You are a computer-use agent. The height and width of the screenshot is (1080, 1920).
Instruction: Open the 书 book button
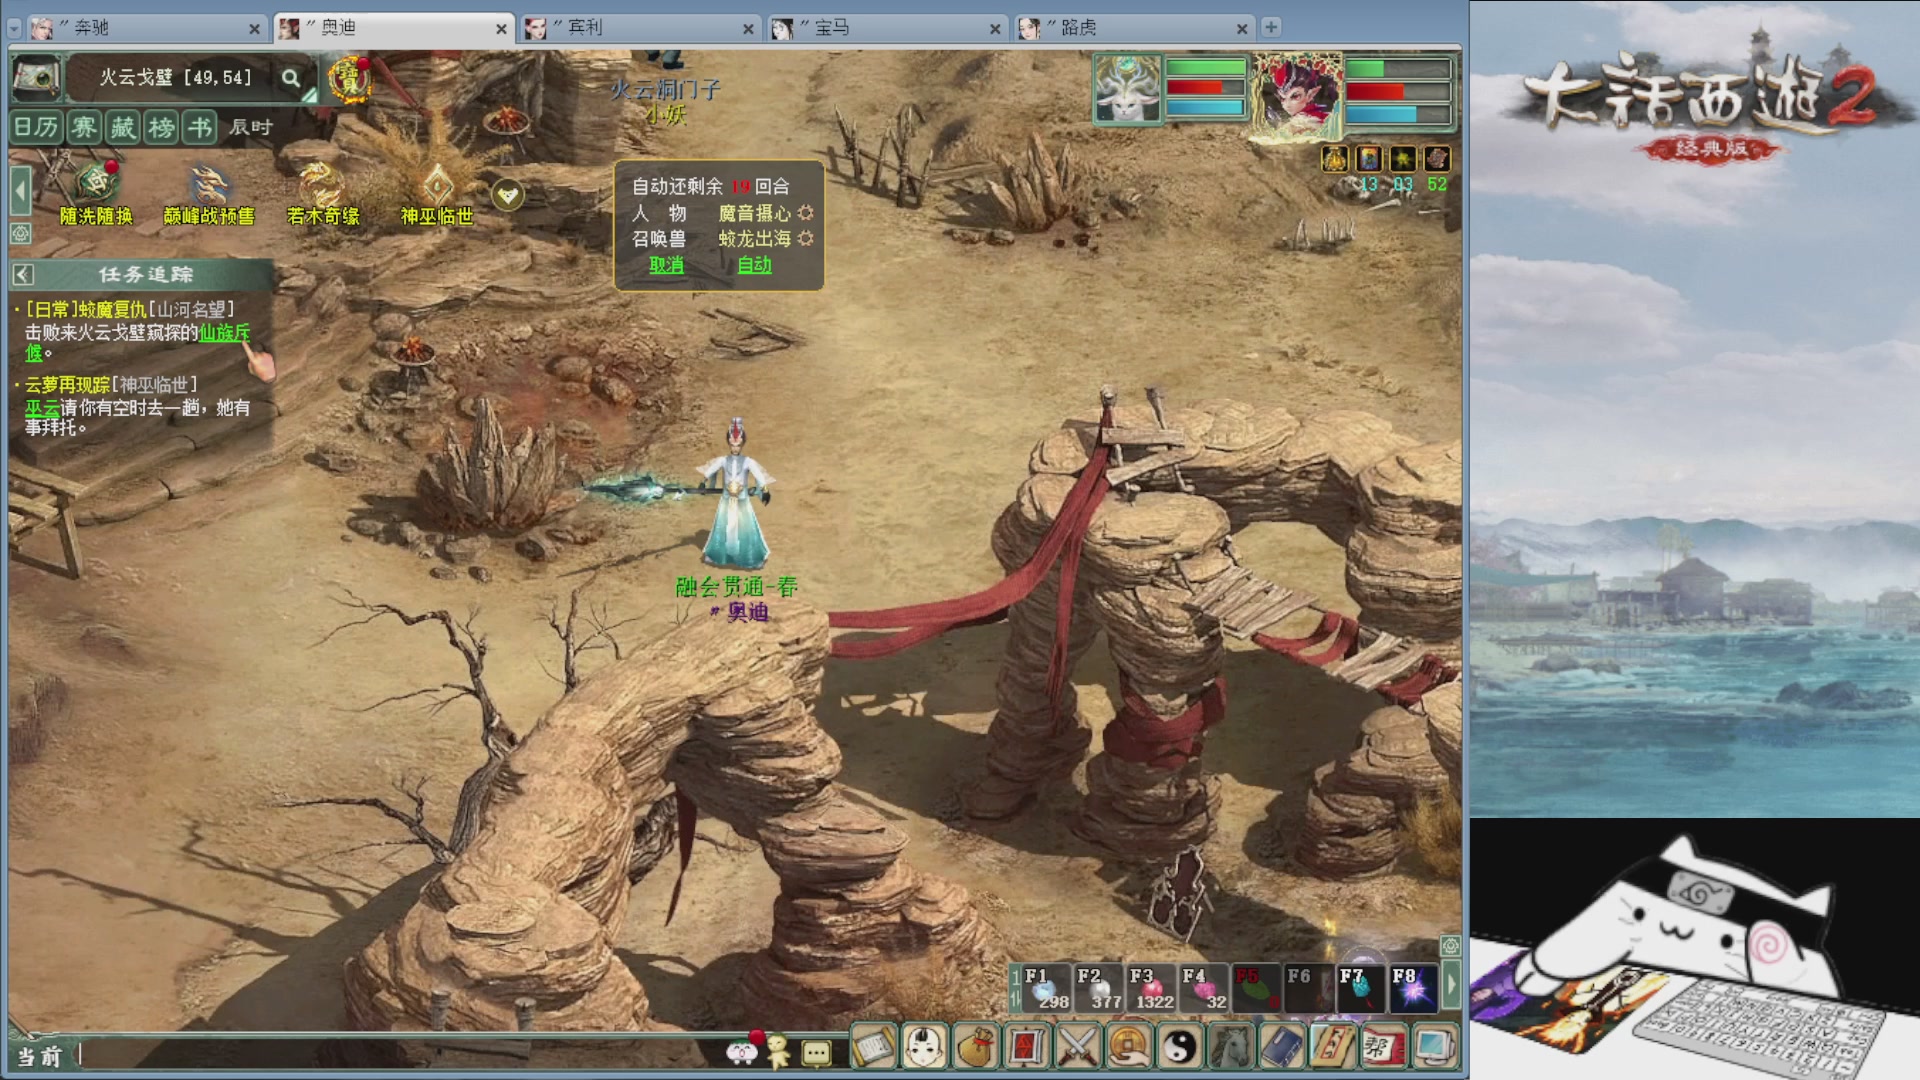(x=200, y=127)
